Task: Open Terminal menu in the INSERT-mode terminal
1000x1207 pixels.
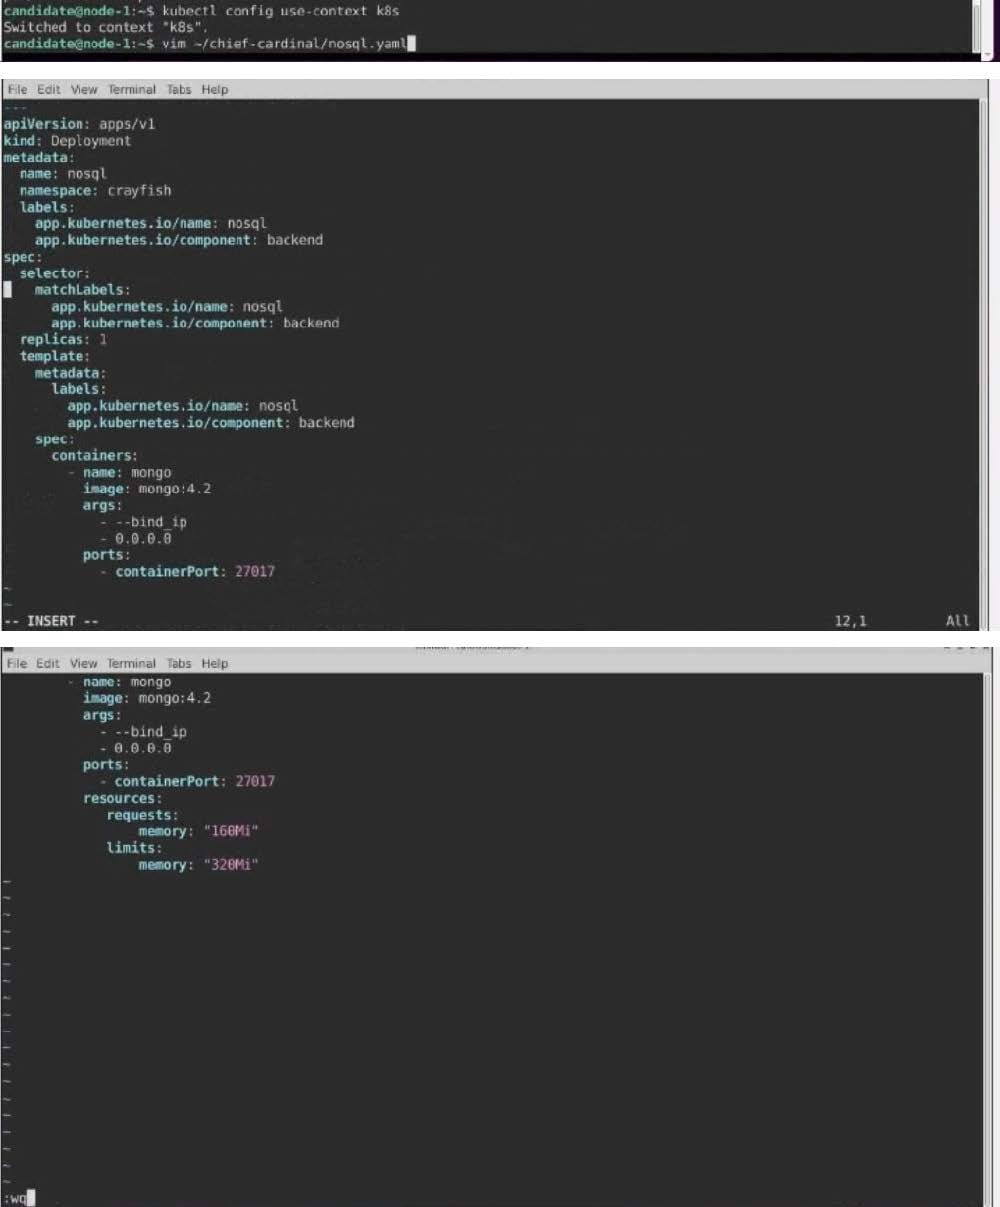Action: (132, 89)
